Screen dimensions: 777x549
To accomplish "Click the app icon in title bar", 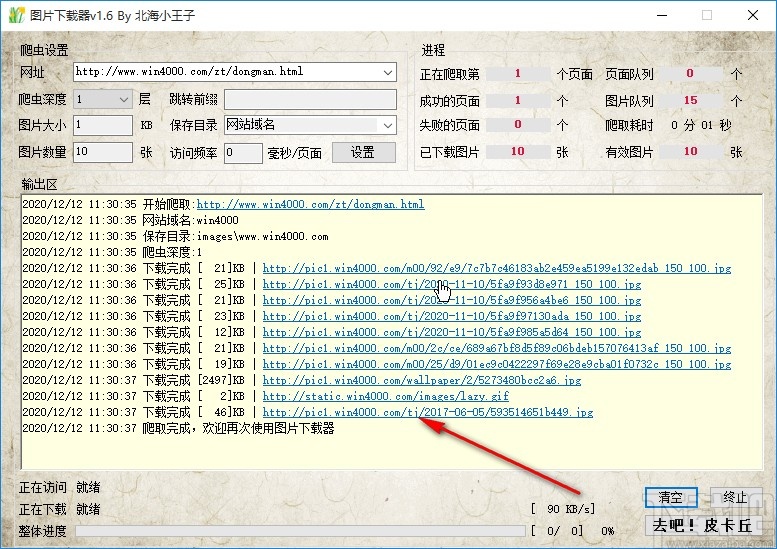I will click(x=16, y=15).
